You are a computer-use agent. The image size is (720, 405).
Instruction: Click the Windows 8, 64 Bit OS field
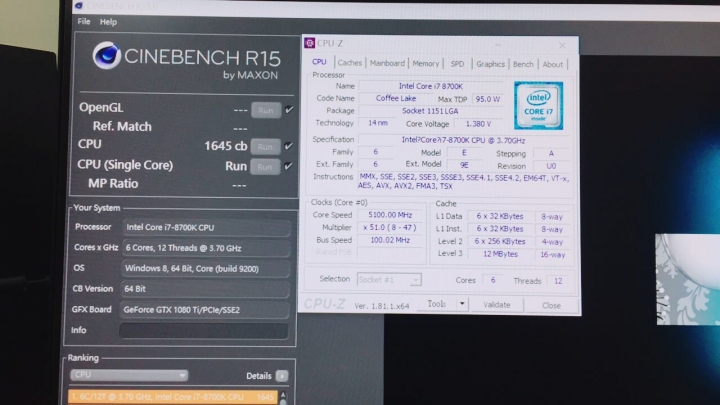tap(206, 269)
